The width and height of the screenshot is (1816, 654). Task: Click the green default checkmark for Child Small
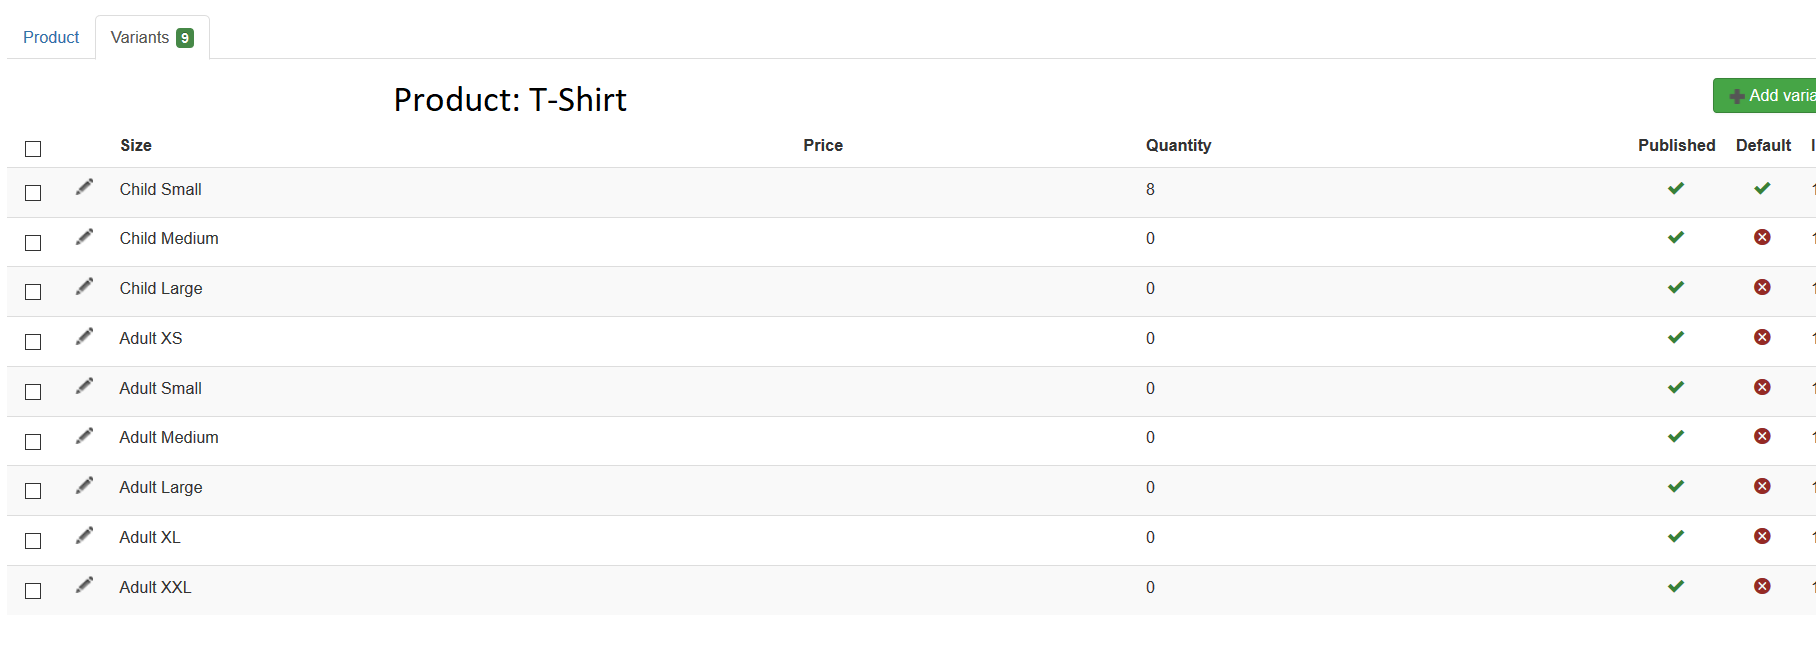pyautogui.click(x=1762, y=188)
